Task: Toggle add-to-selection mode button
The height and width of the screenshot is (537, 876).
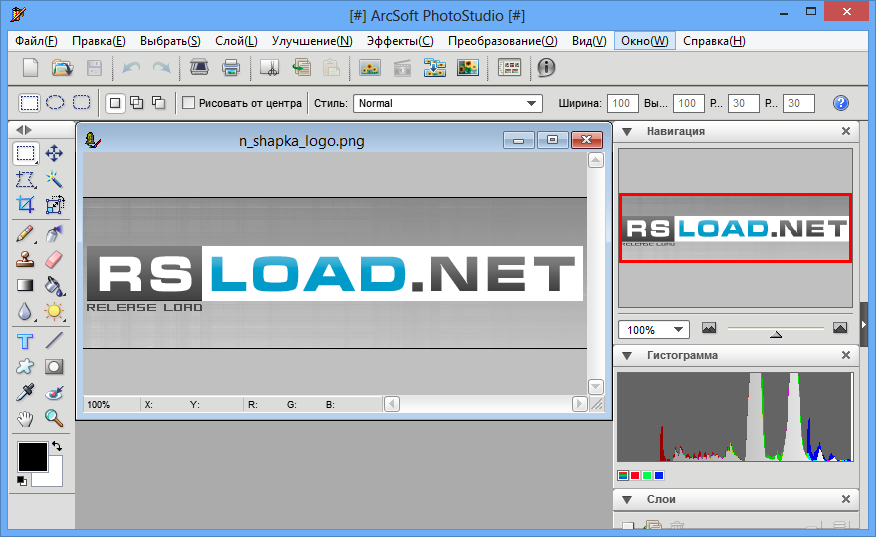Action: pos(136,103)
